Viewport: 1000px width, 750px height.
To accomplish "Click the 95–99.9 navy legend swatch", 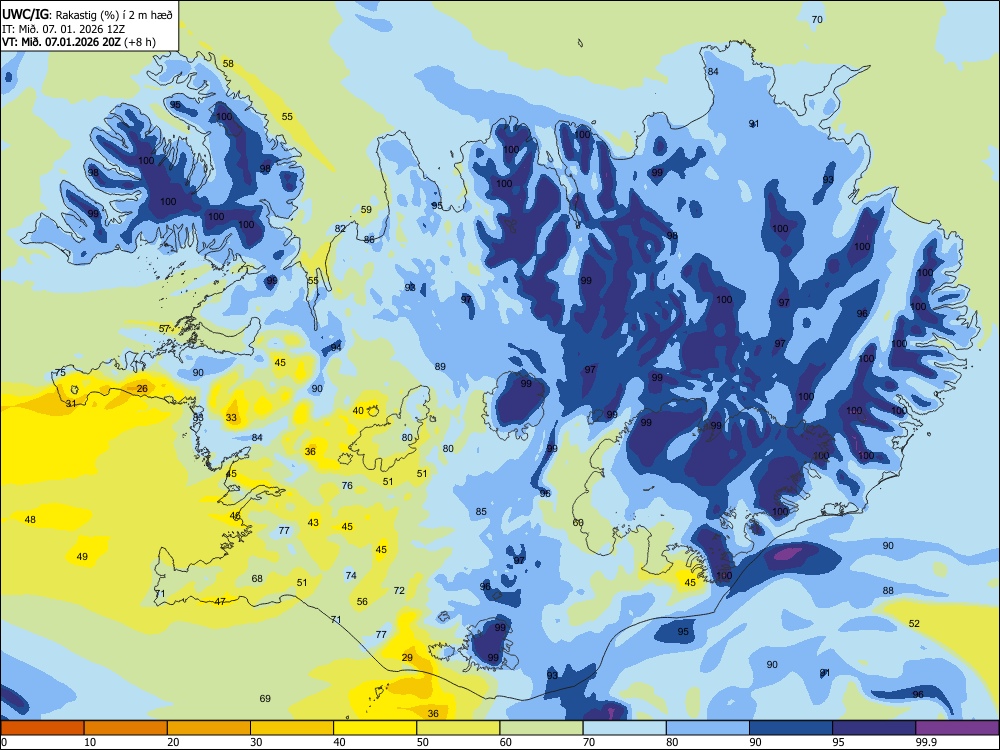I will (874, 728).
